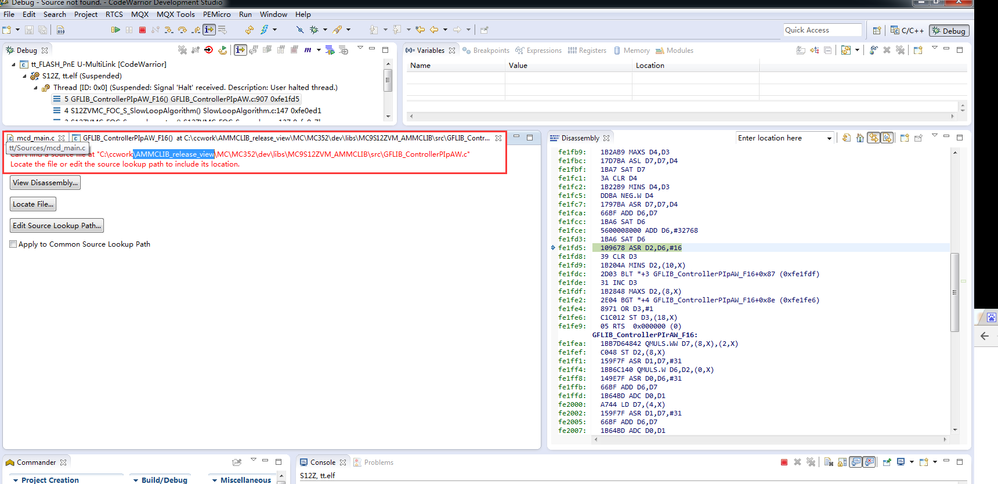Viewport: 998px width, 484px height.
Task: Switch to the Problems tab
Action: click(374, 462)
